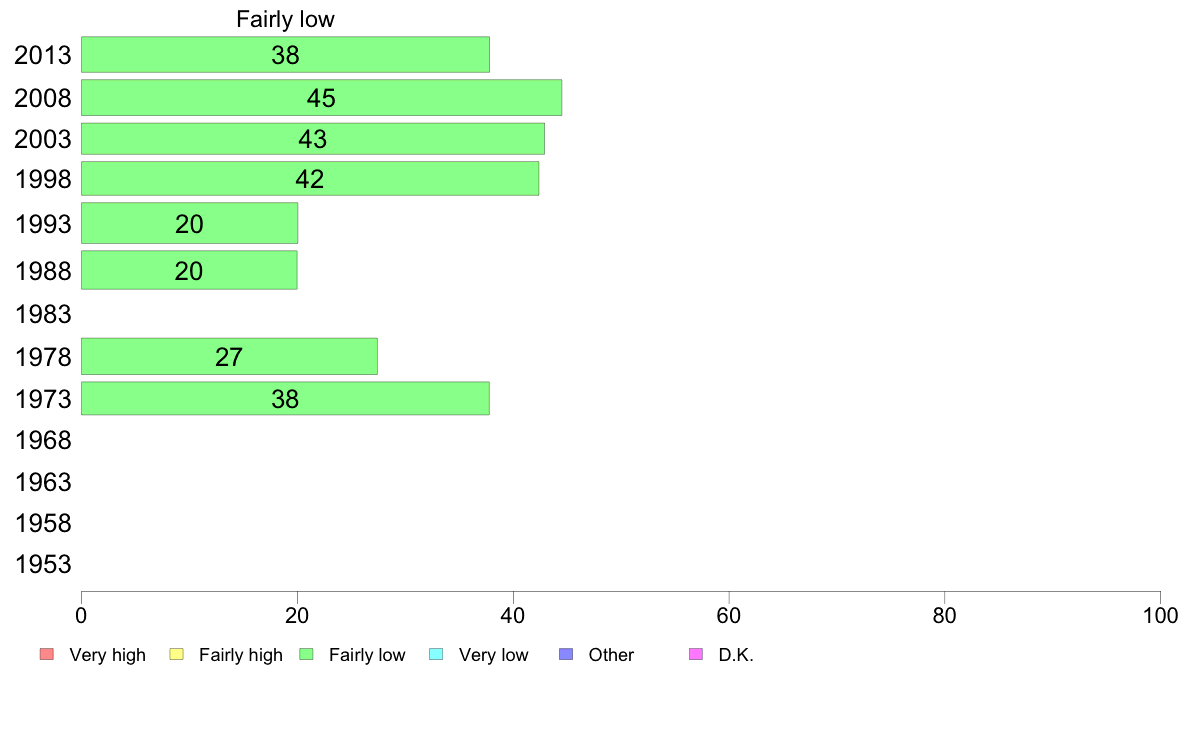Click the Very high red legend swatch

[47, 654]
